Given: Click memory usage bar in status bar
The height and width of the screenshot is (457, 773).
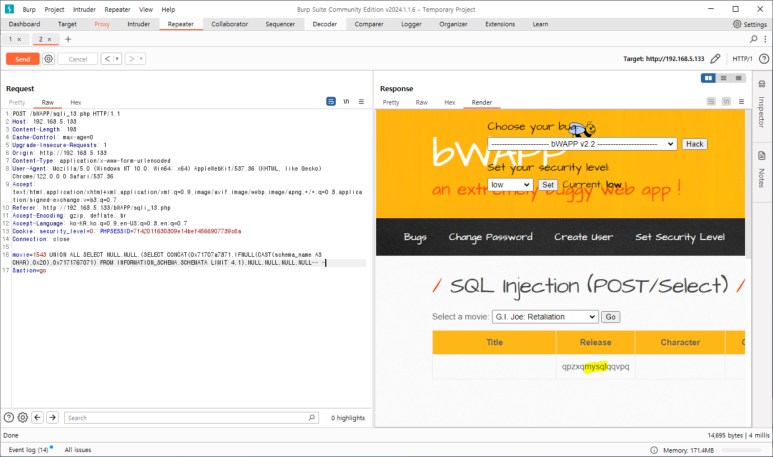Looking at the screenshot, I should pyautogui.click(x=741, y=450).
